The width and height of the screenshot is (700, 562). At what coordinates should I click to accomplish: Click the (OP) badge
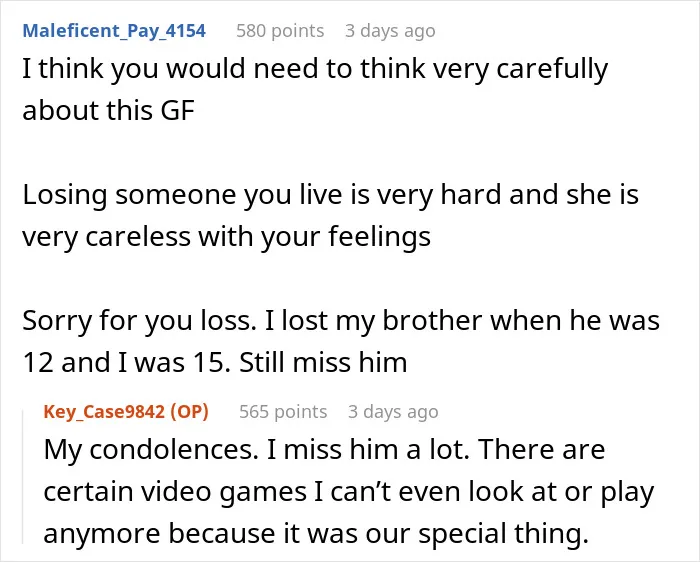190,411
